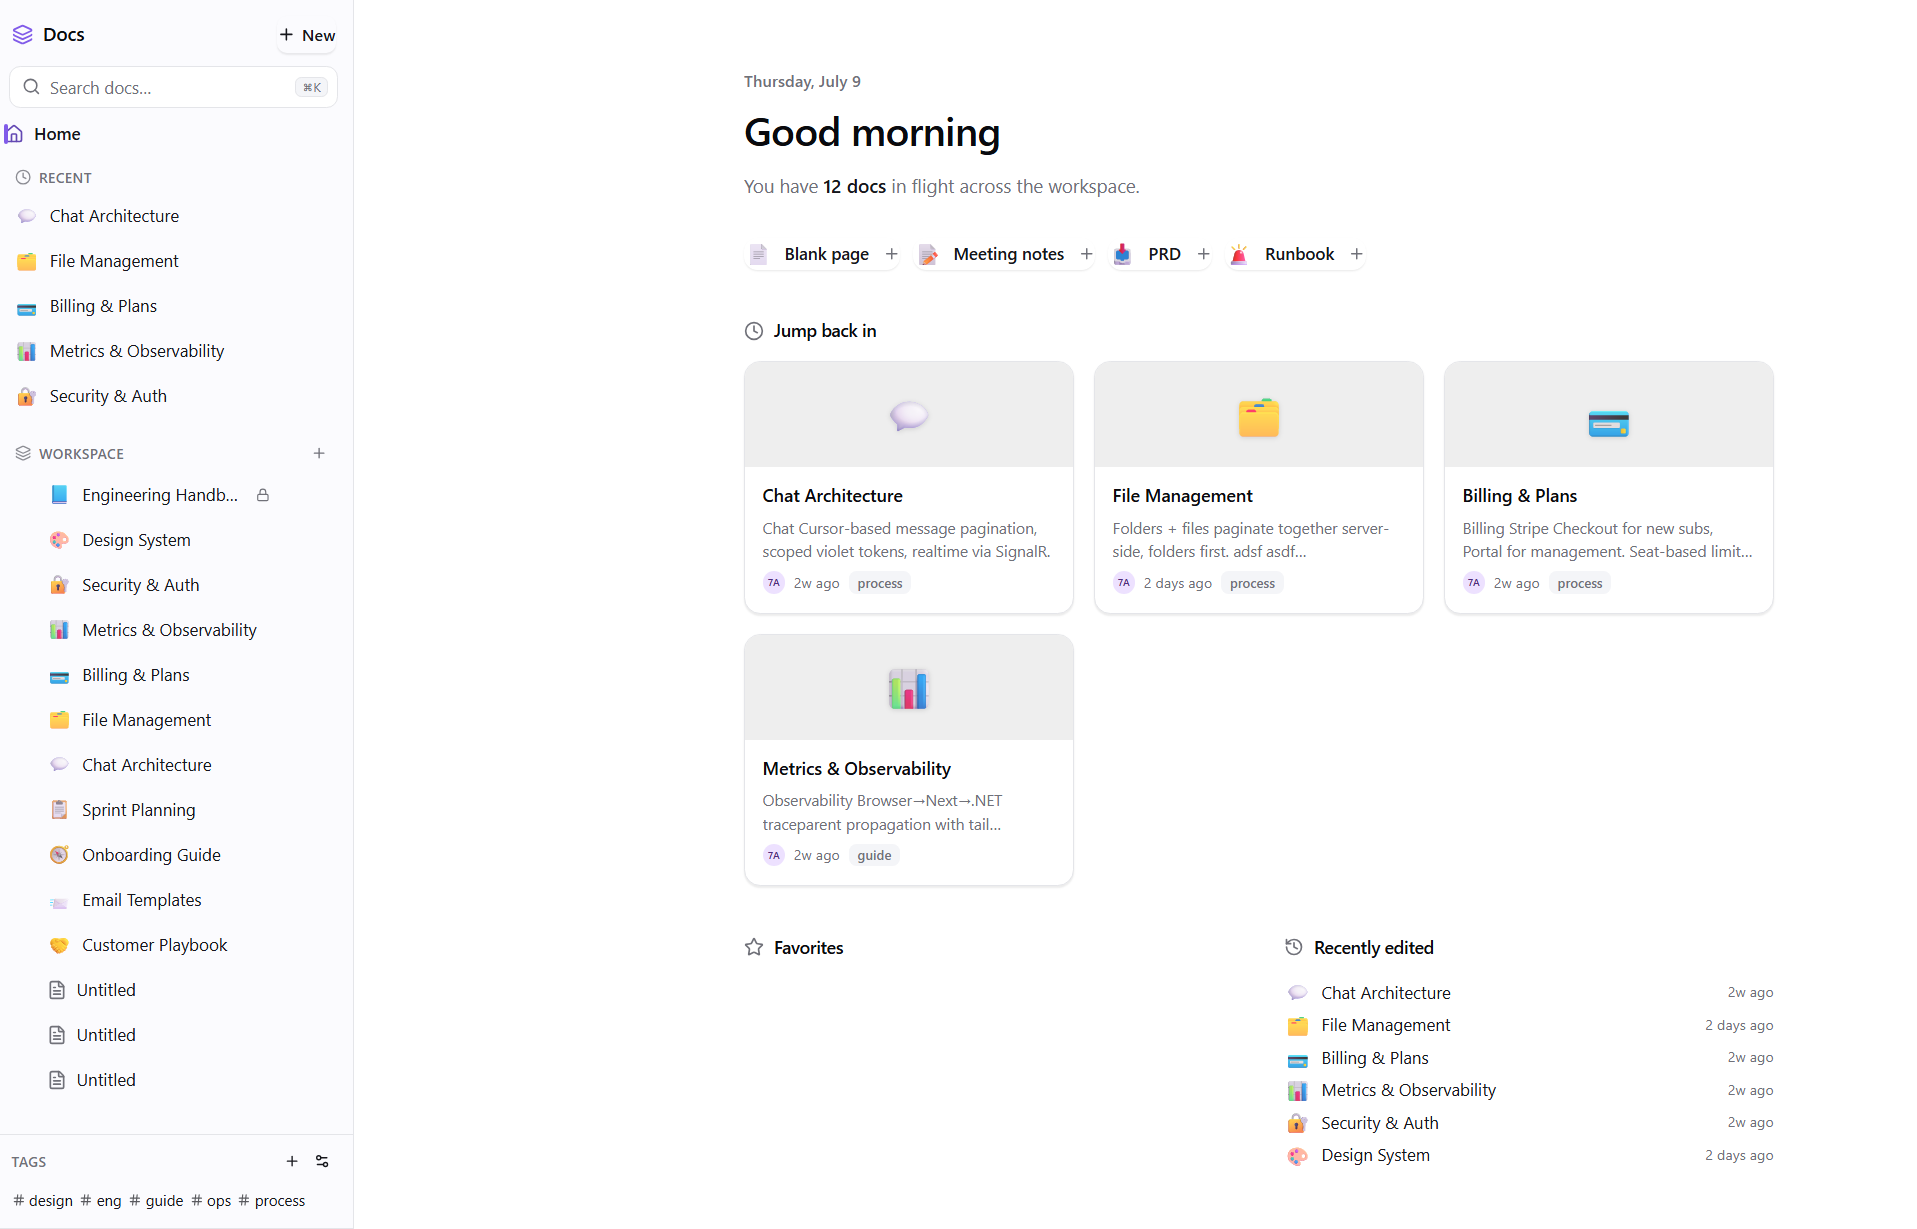The width and height of the screenshot is (1917, 1229).
Task: Open the second Untitled page
Action: point(106,1035)
